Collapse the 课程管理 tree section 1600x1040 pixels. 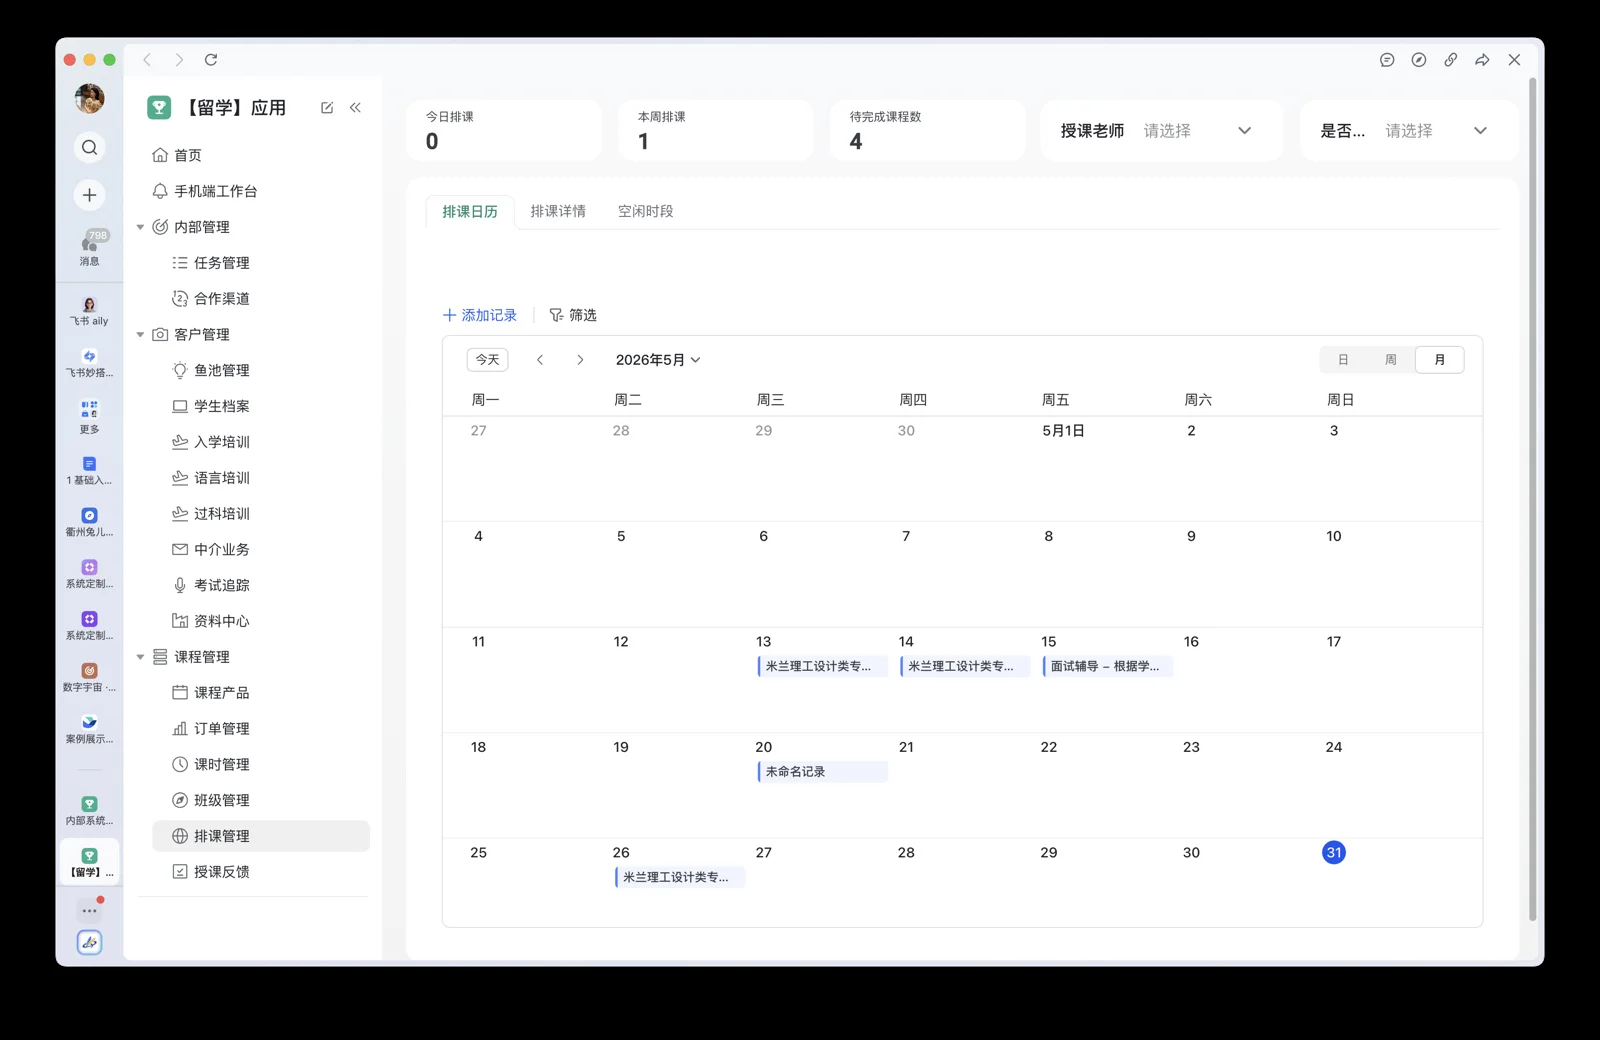pos(140,657)
